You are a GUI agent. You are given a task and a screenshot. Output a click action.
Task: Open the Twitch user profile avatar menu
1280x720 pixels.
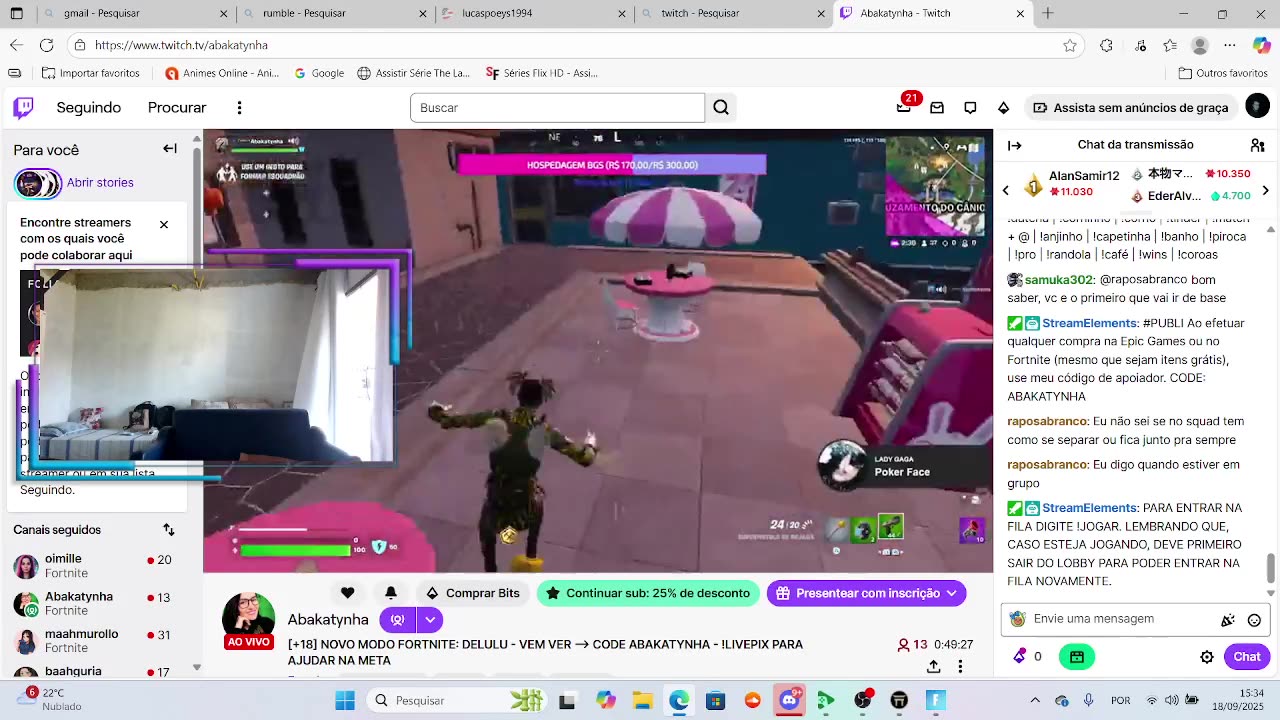coord(1257,106)
